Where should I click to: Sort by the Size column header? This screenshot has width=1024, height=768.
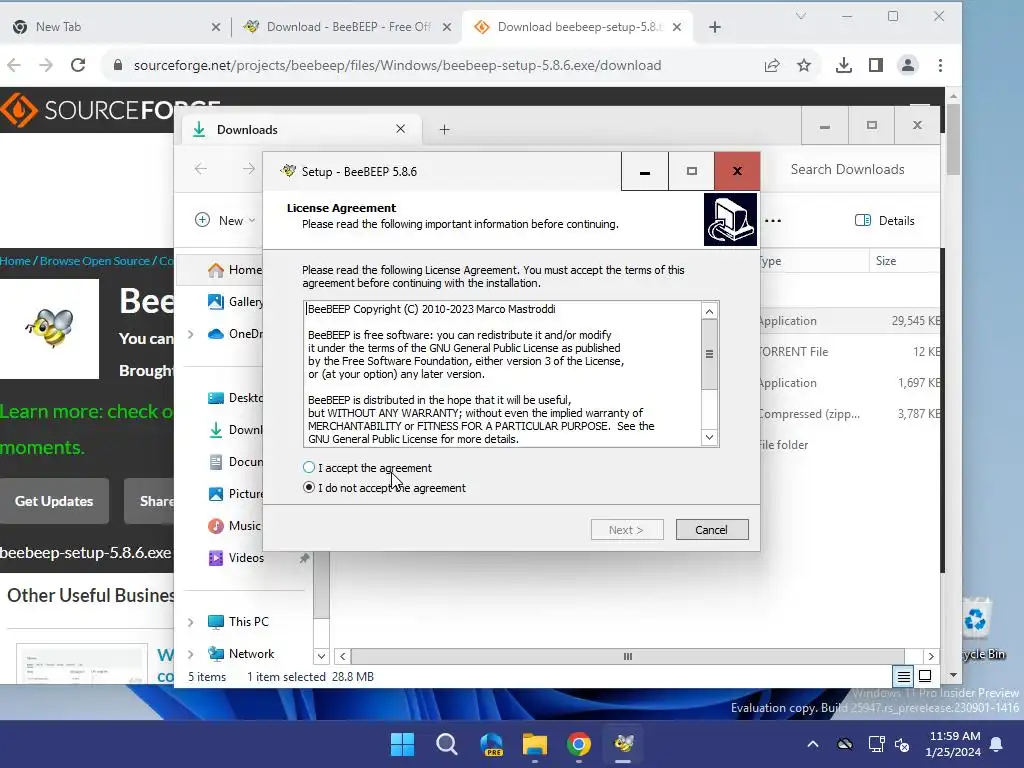[x=904, y=261]
